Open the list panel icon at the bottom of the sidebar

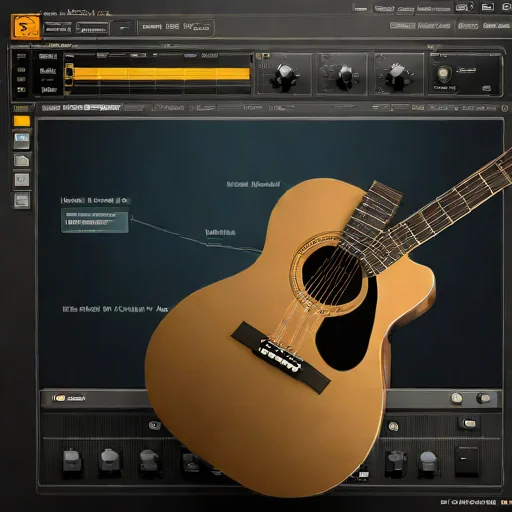(22, 200)
